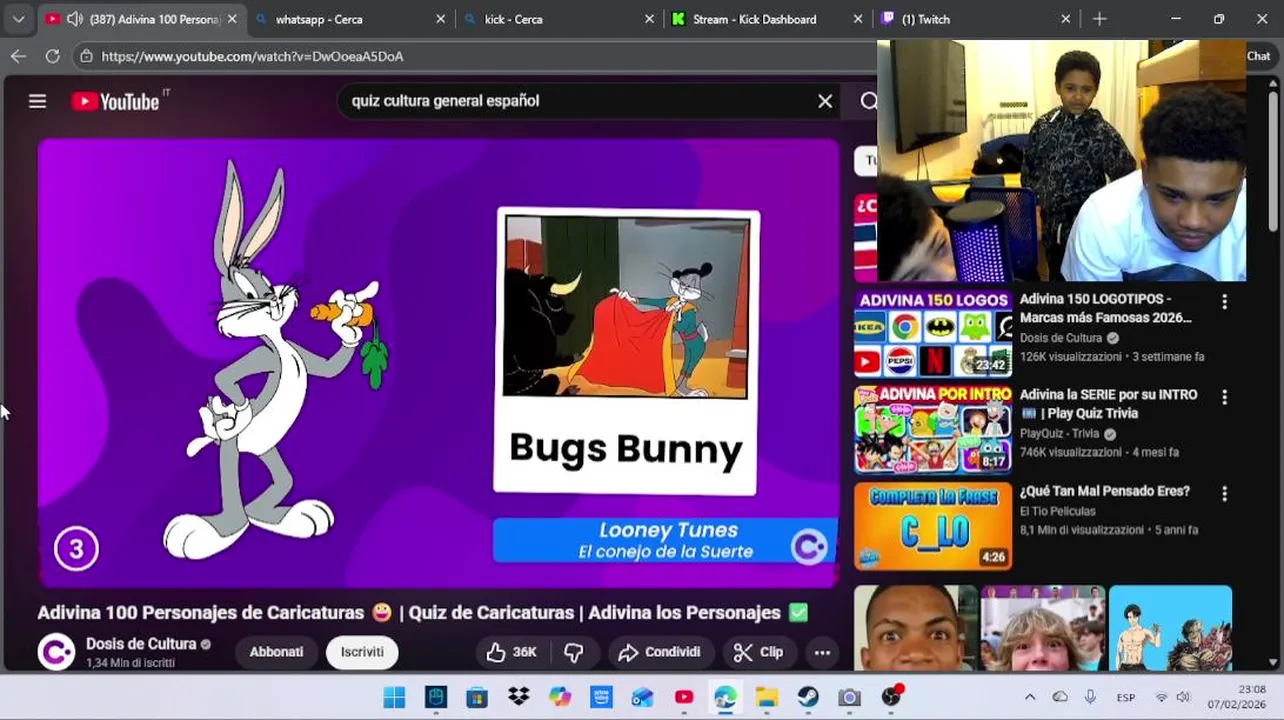Switch to the (1) Twitch tab
Viewport: 1284px width, 720px height.
[x=976, y=19]
